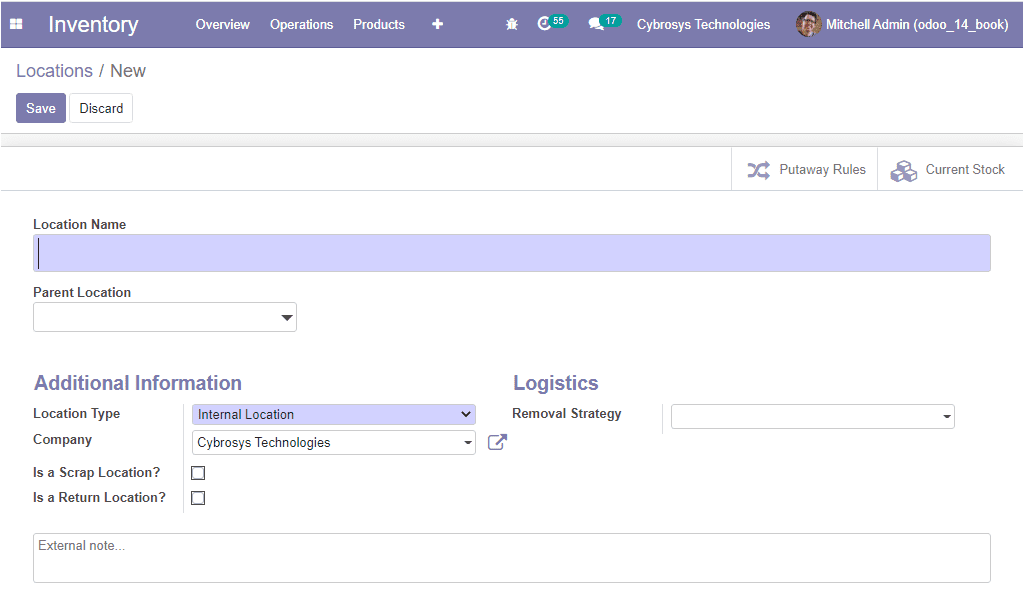Screen dimensions: 1024x605
Task: View Current Stock cubes button
Action: 948,170
